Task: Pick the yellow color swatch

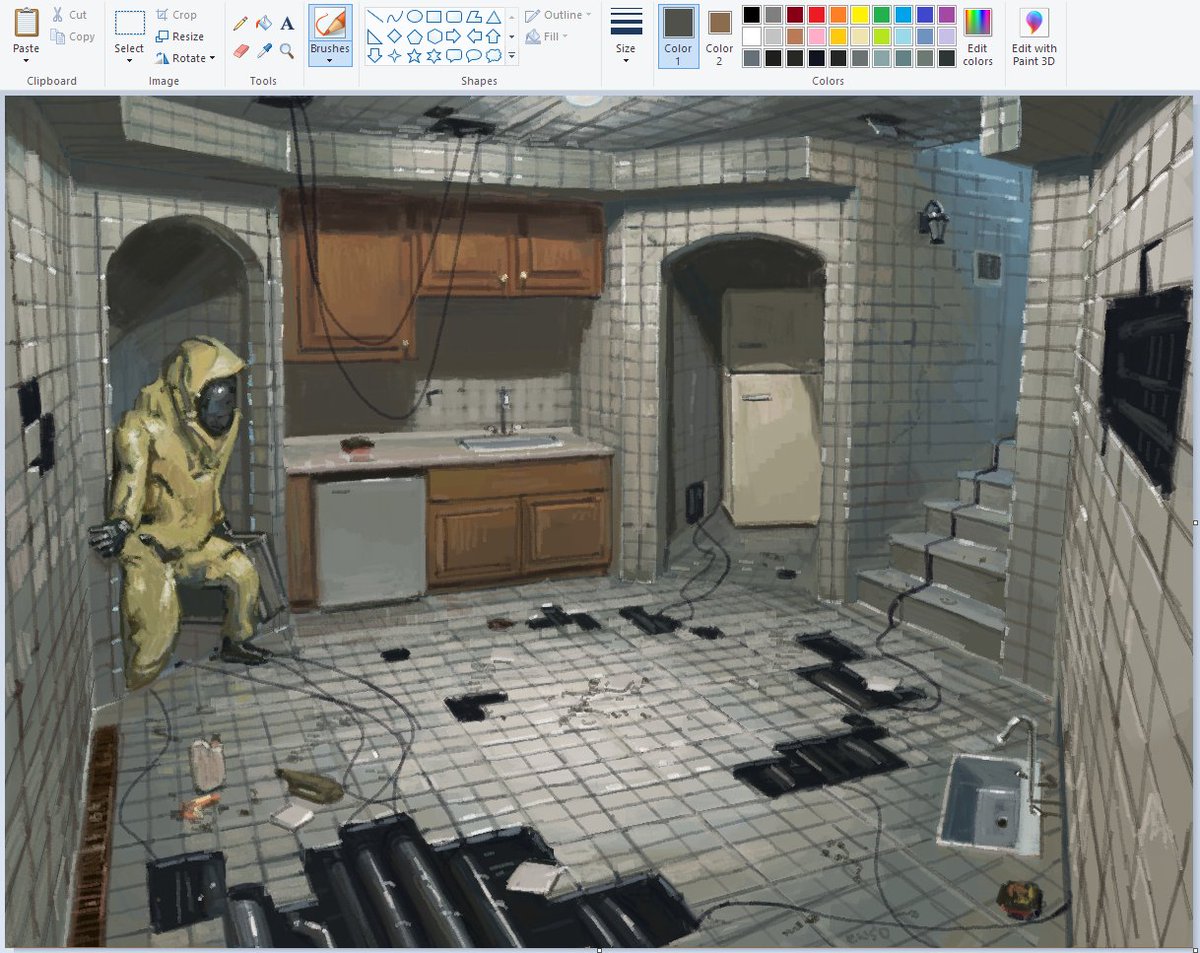Action: pos(859,15)
